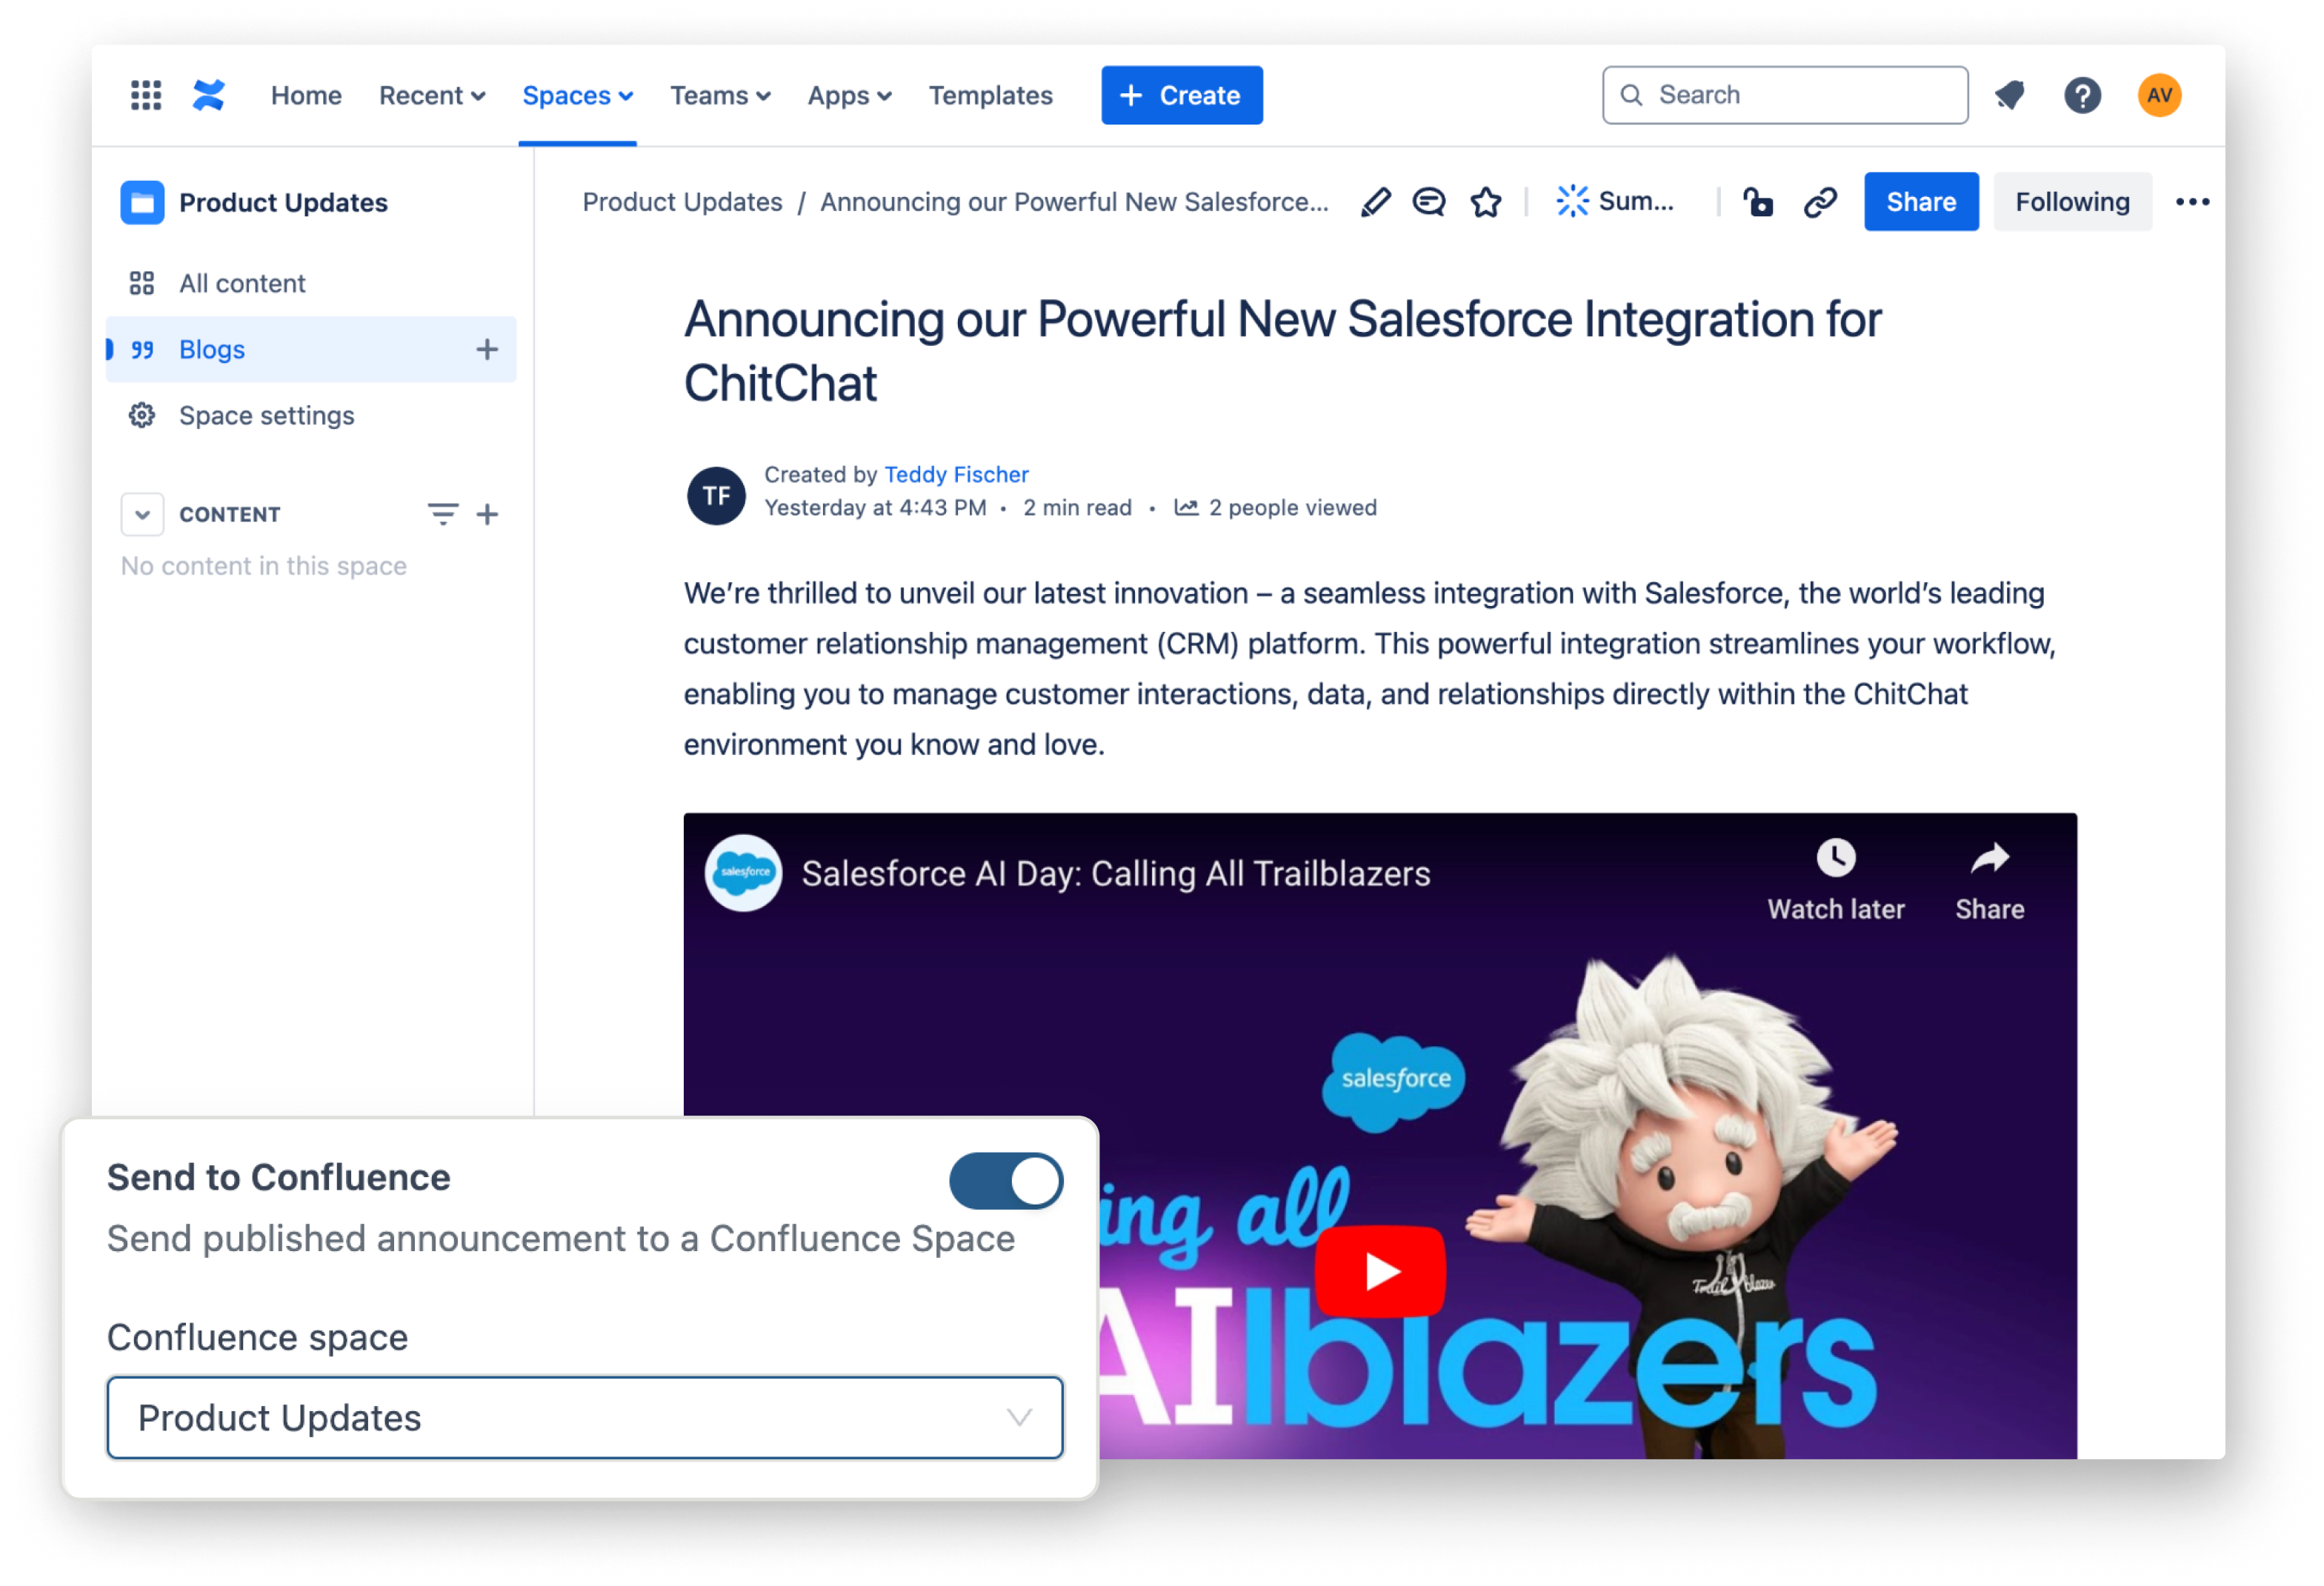The image size is (2324, 1586).
Task: Open the help question mark icon
Action: pyautogui.click(x=2082, y=95)
